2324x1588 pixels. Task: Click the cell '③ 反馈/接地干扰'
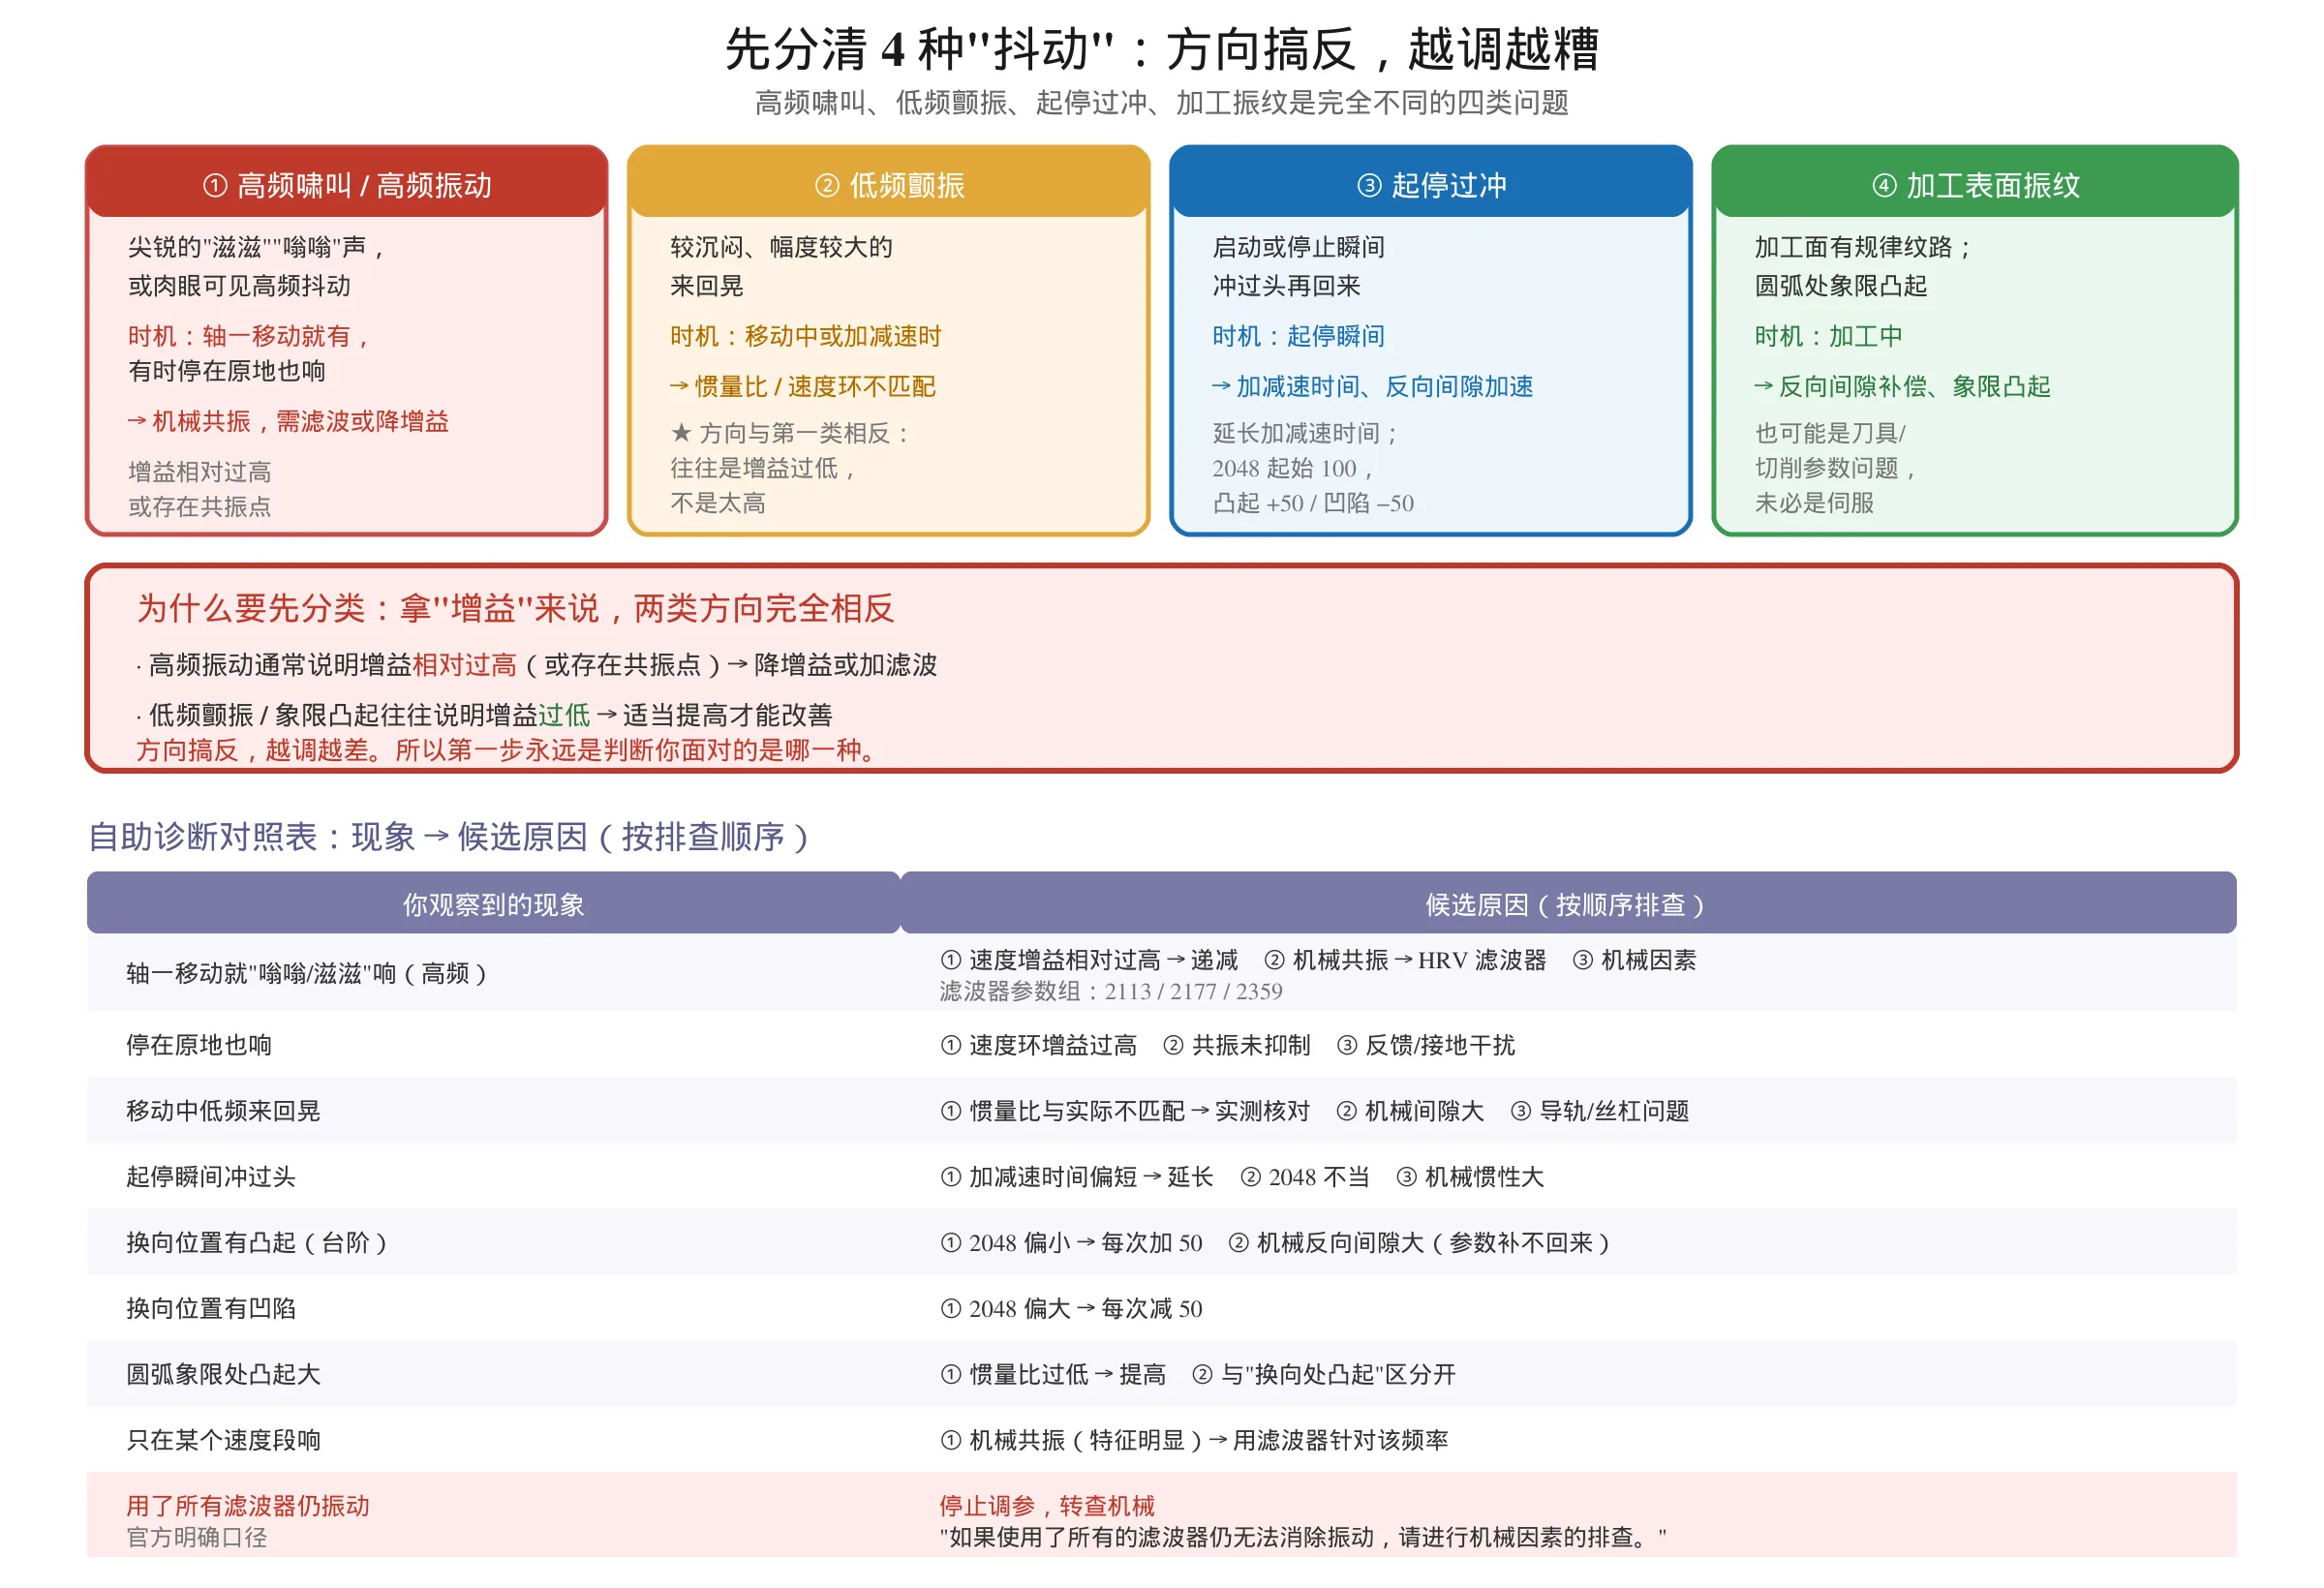pos(1426,1045)
